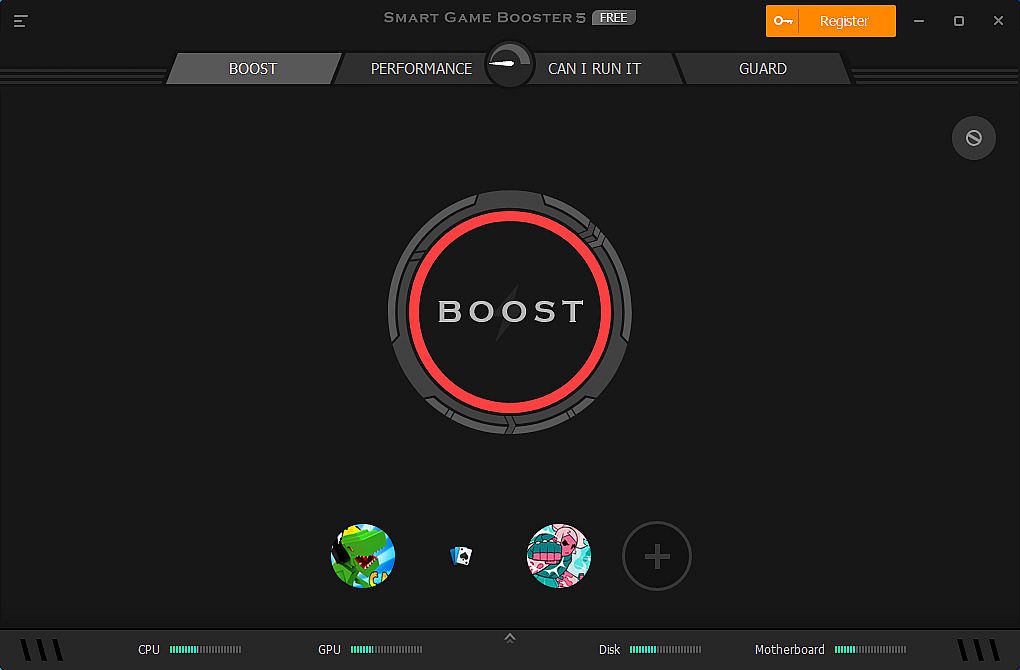This screenshot has width=1020, height=670.
Task: Expand the bottom panel double chevron
Action: tap(510, 638)
